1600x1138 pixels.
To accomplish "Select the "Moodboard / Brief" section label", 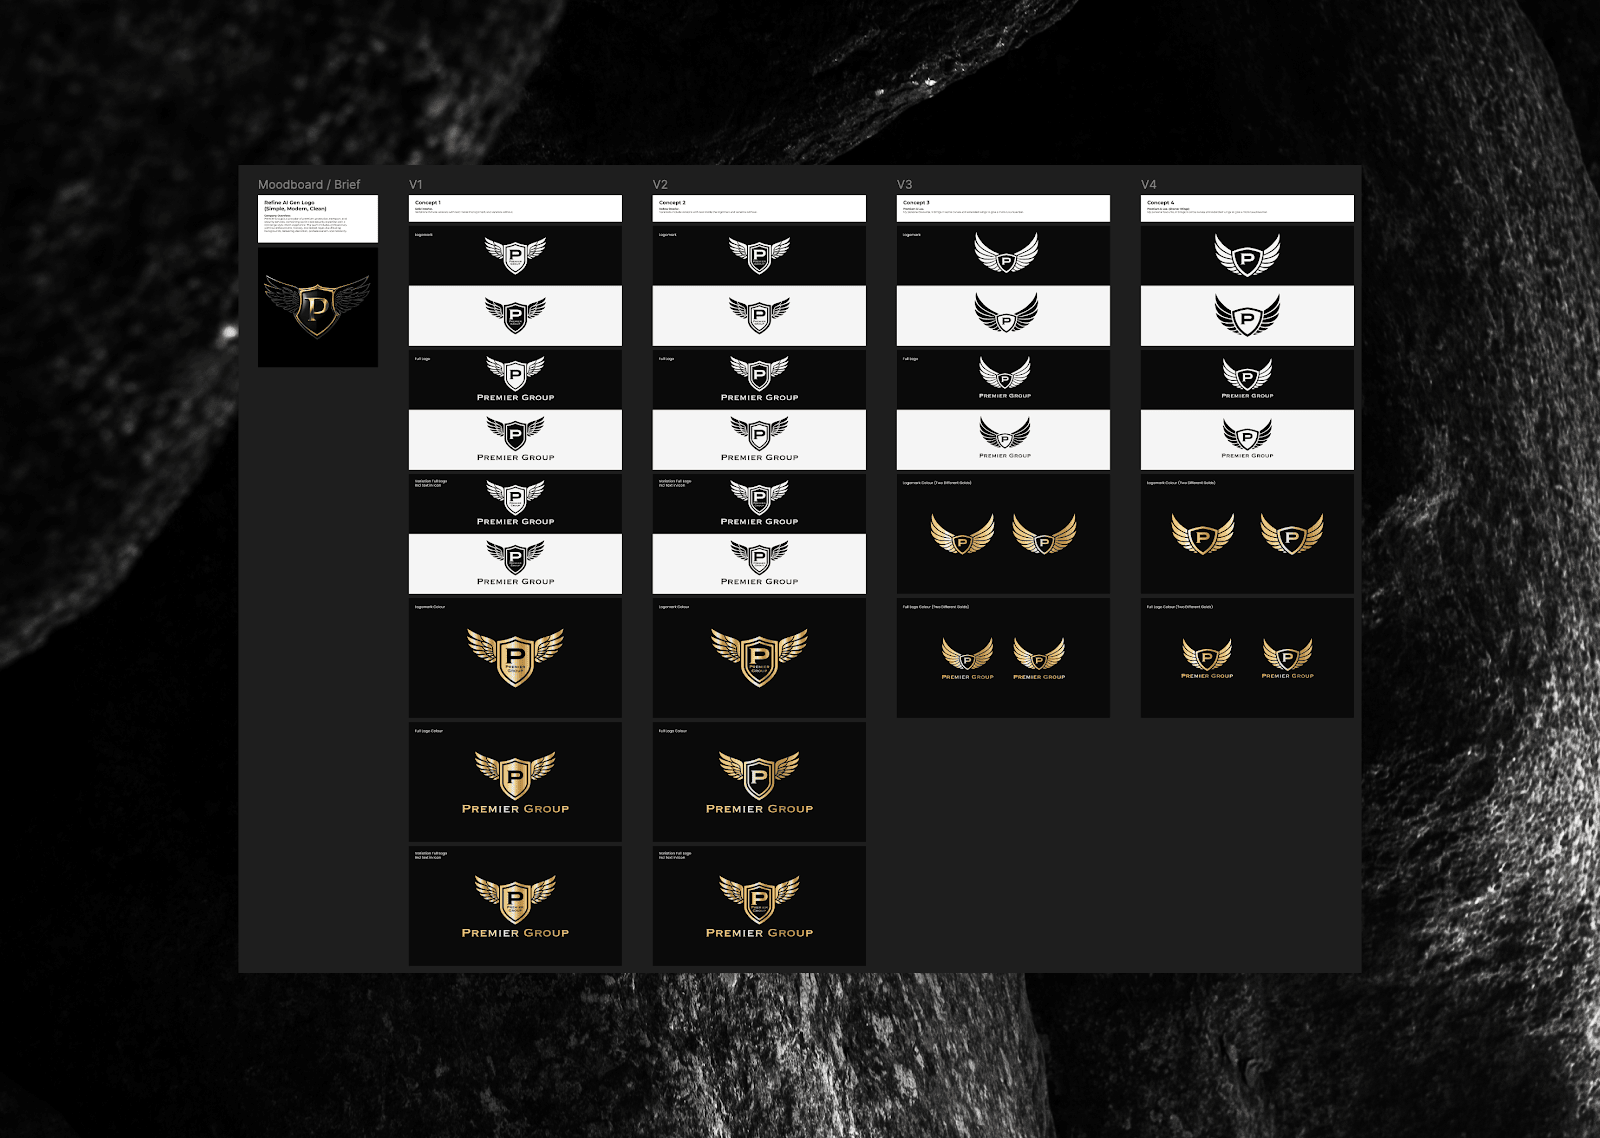I will click(309, 185).
